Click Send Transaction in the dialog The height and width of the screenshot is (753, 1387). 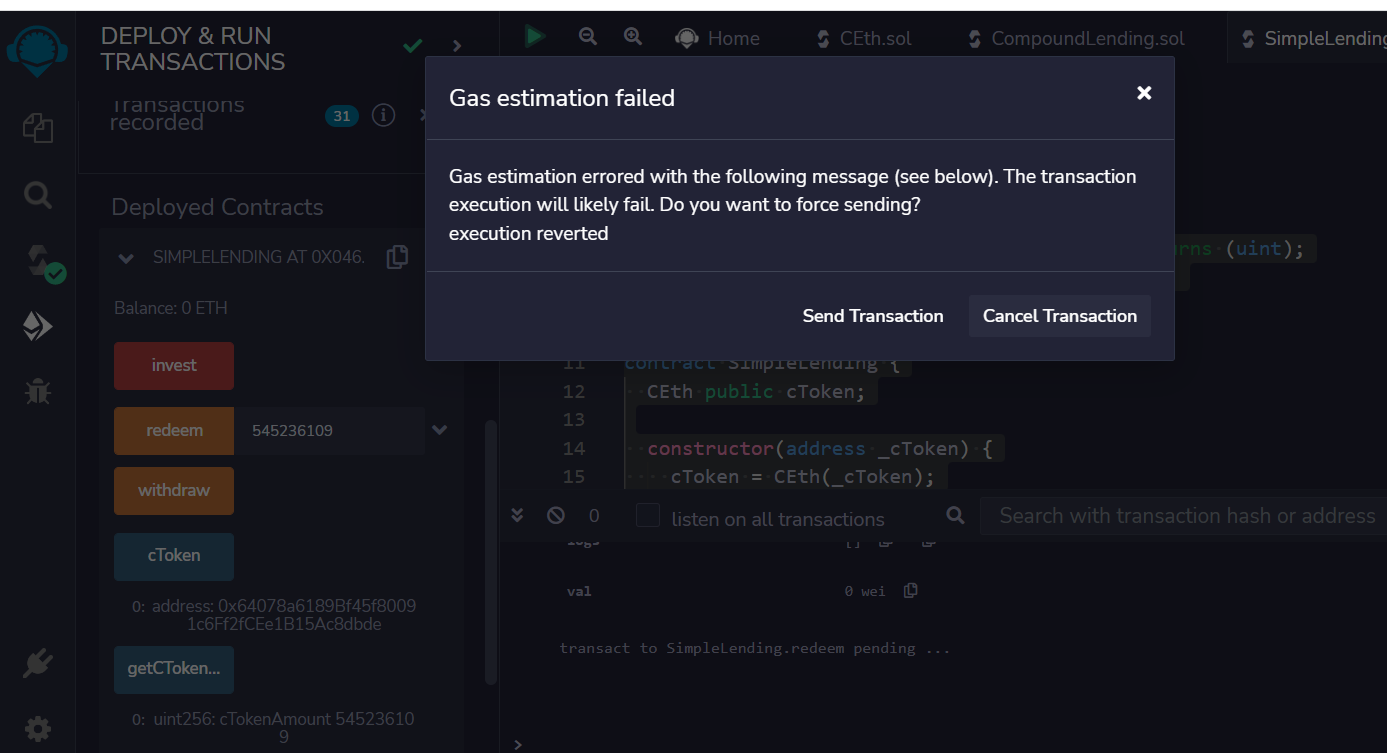point(872,316)
